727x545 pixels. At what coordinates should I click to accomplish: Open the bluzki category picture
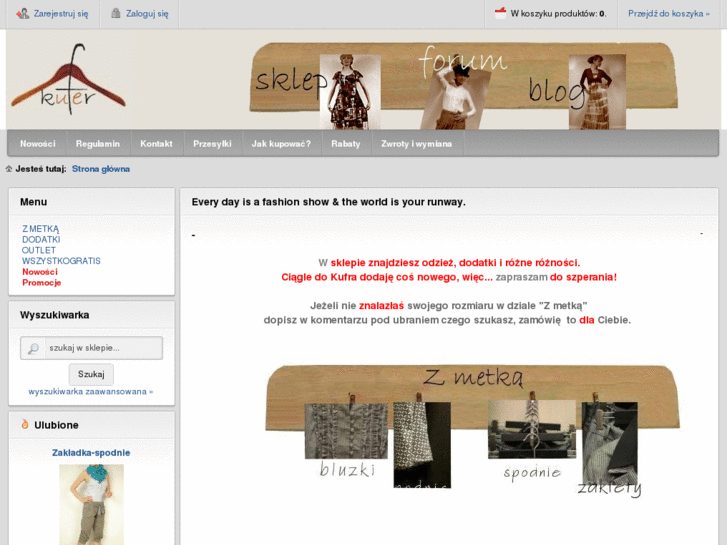pos(346,431)
